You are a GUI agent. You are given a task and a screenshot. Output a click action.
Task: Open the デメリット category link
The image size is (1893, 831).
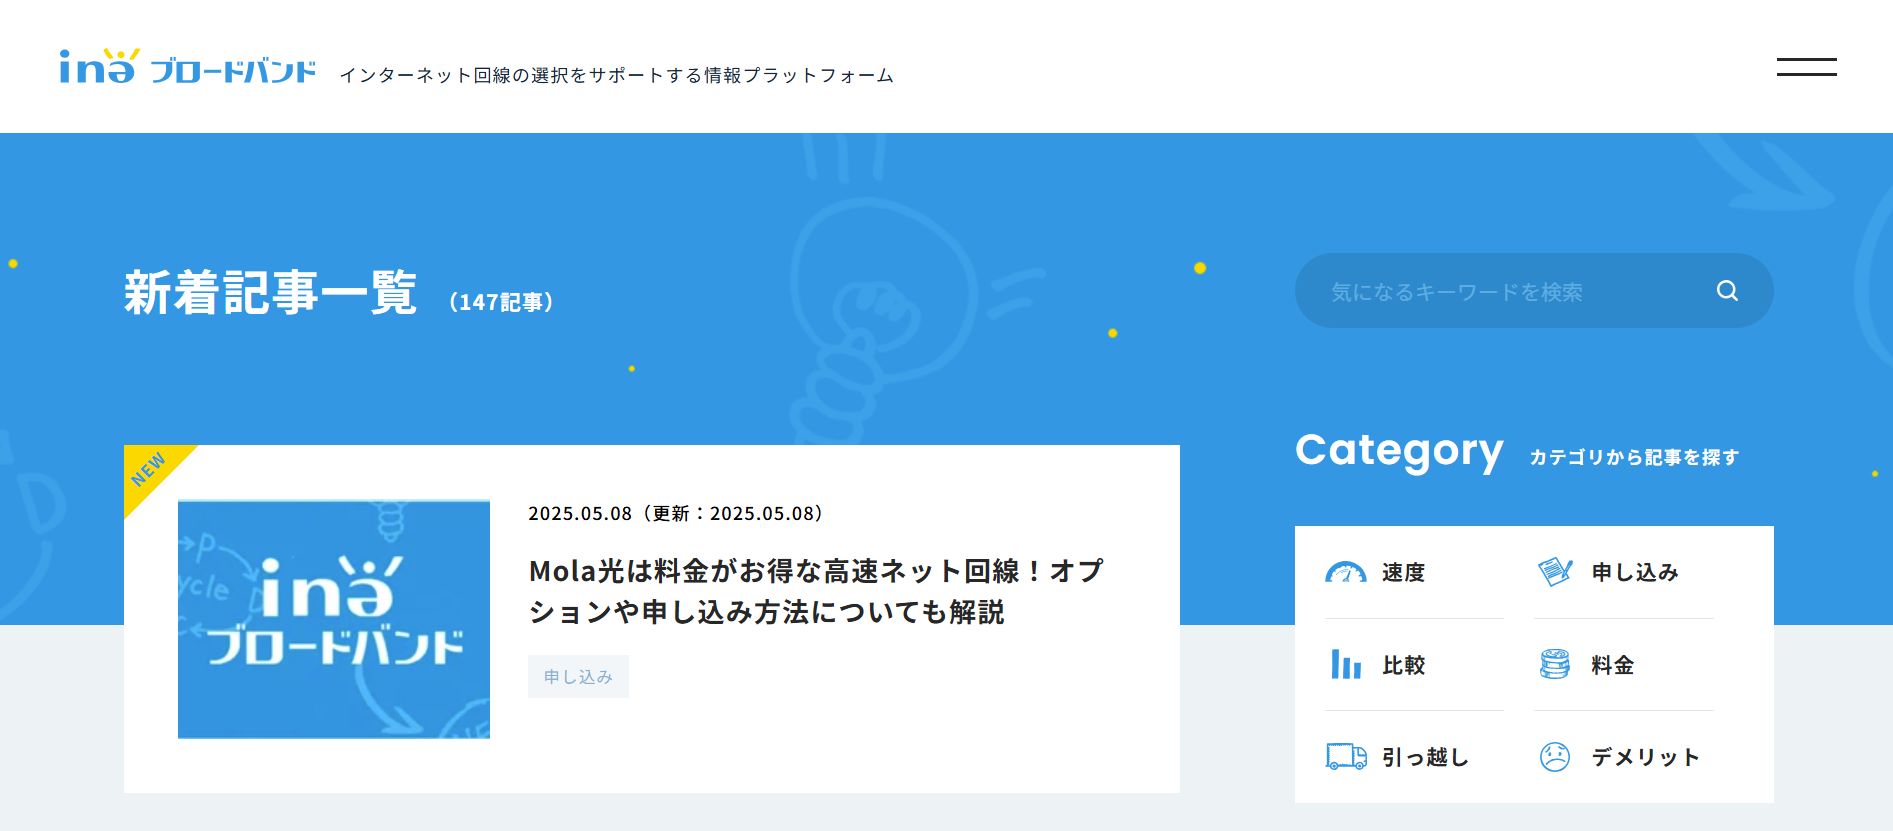pyautogui.click(x=1624, y=757)
